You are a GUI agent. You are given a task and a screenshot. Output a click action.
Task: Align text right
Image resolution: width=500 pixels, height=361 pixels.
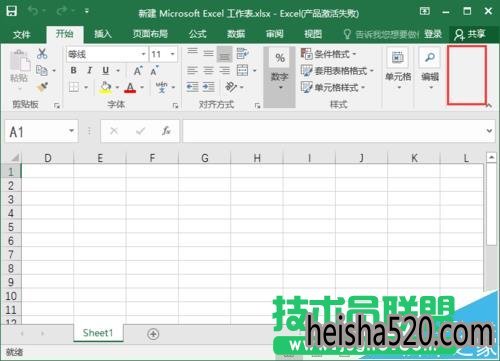tap(225, 70)
